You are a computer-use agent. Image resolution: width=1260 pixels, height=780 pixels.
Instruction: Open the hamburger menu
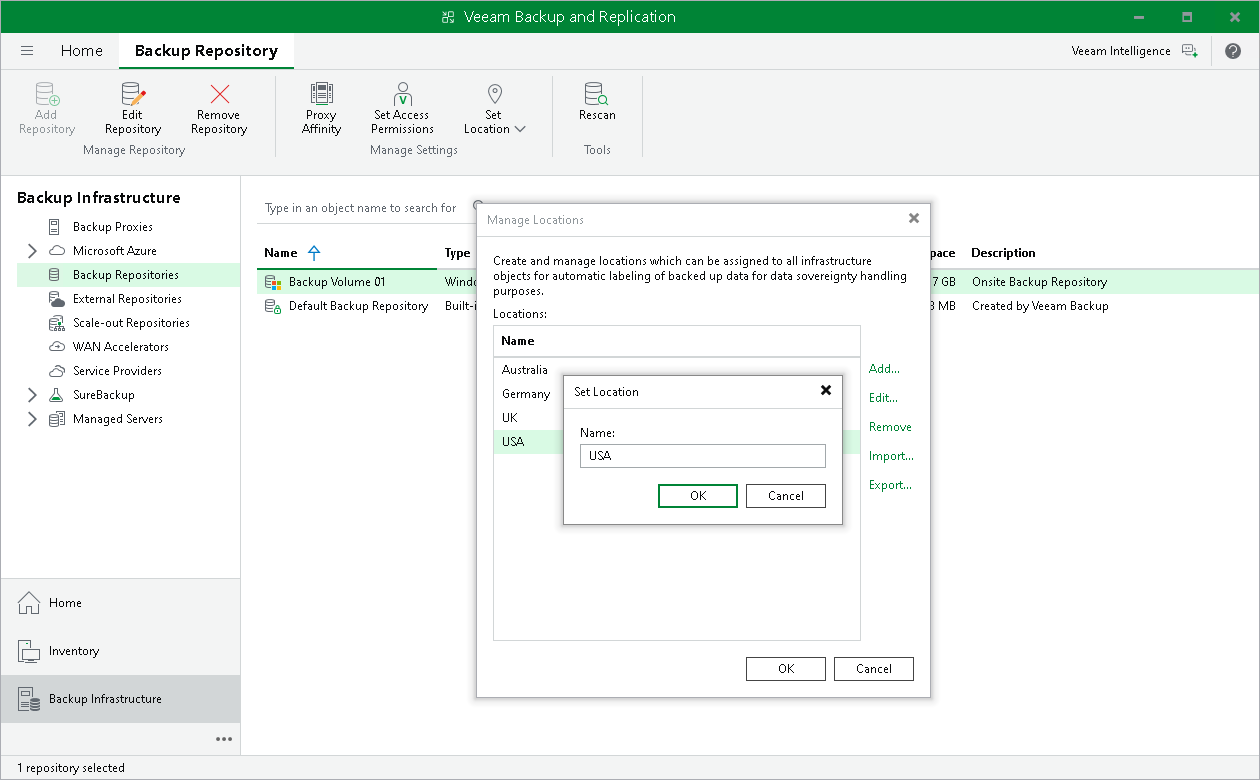[27, 50]
